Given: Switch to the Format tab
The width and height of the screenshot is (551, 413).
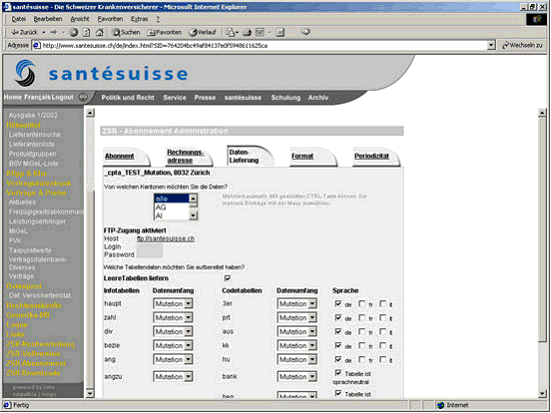Looking at the screenshot, I should pyautogui.click(x=302, y=156).
